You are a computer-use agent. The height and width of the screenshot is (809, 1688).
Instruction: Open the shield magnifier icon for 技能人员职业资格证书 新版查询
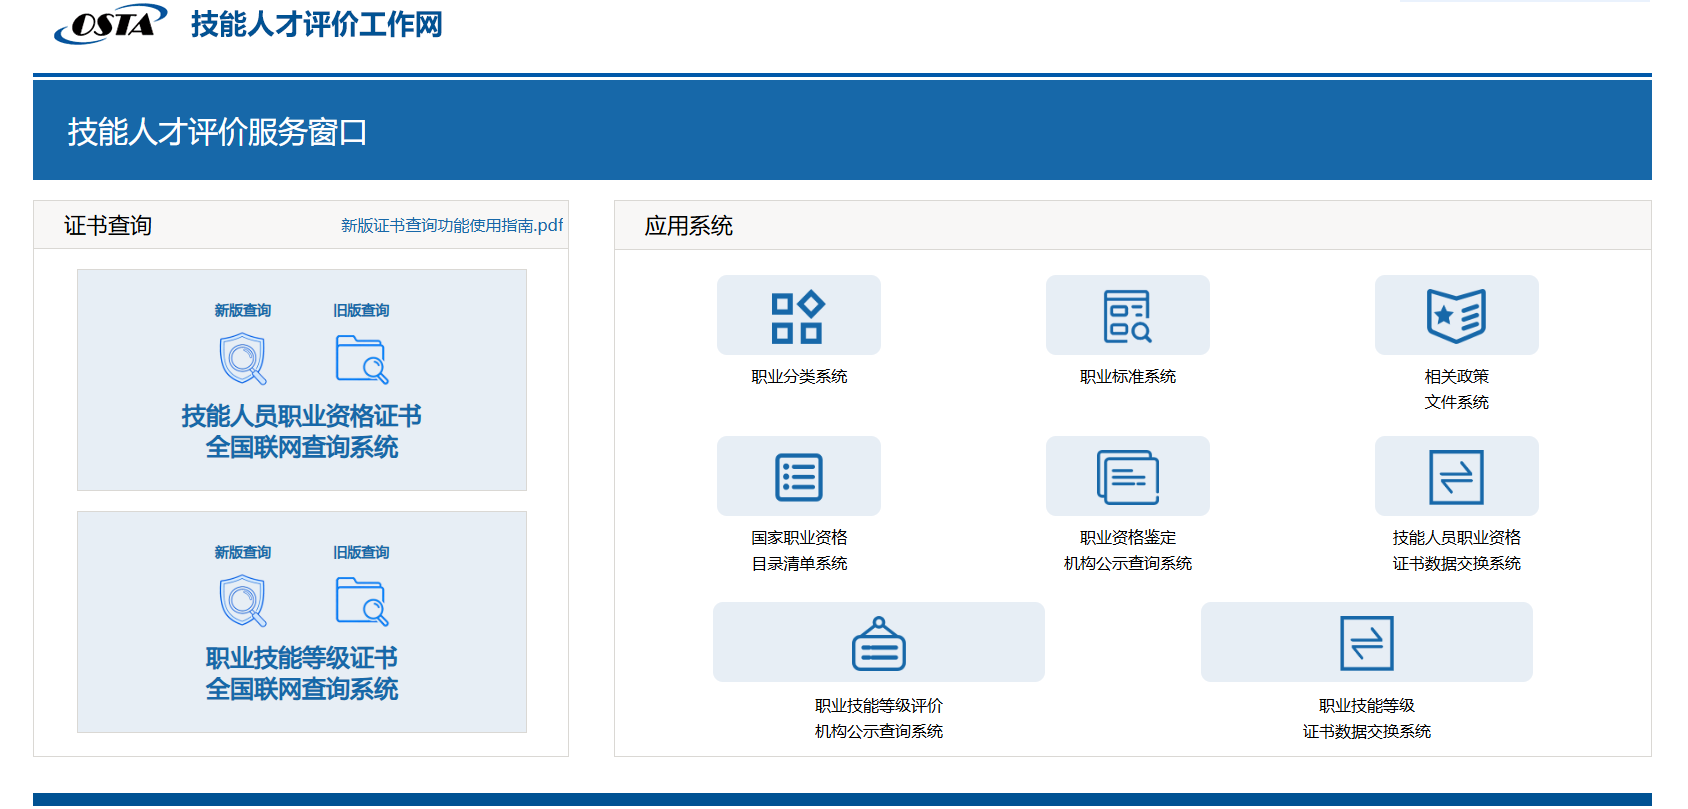(243, 359)
